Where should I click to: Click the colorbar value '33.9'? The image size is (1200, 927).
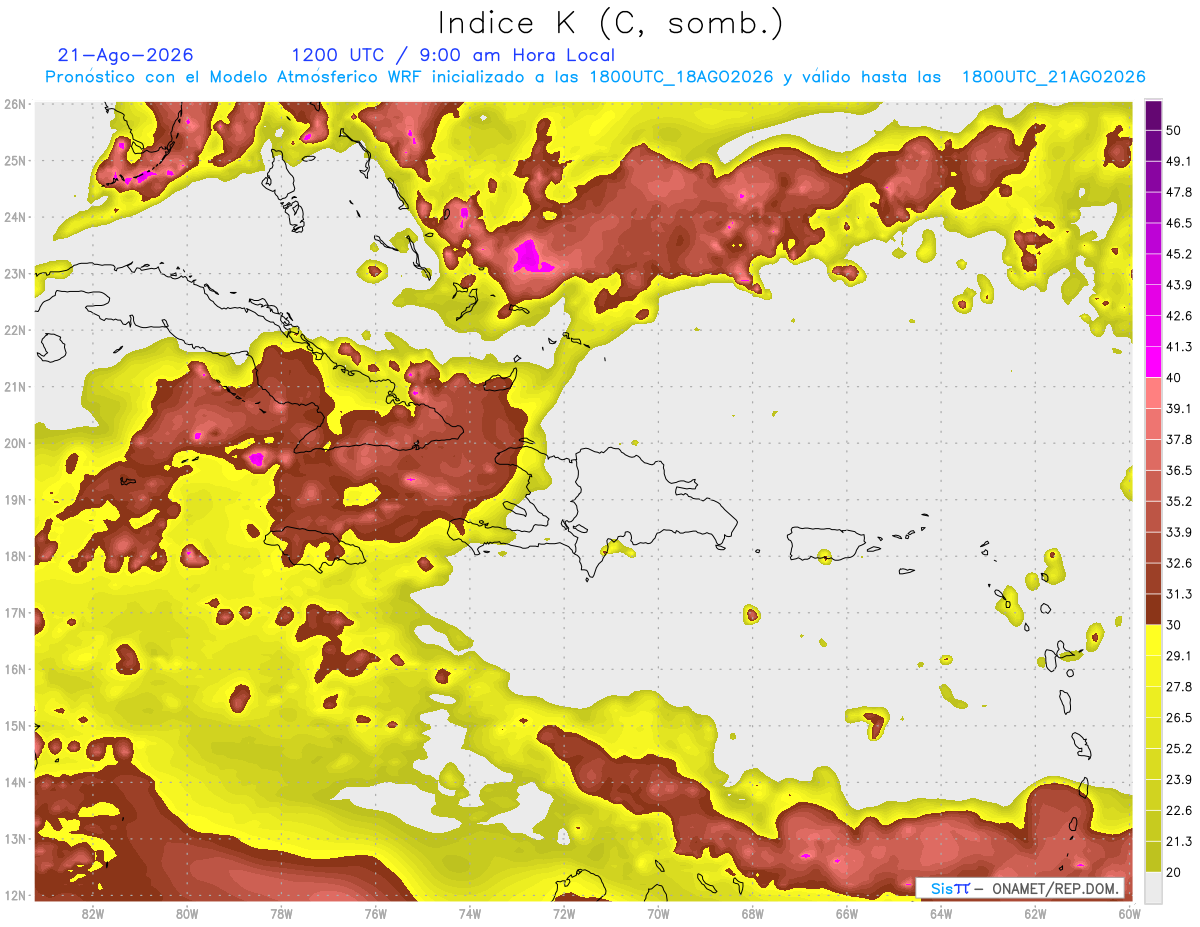pos(1179,532)
